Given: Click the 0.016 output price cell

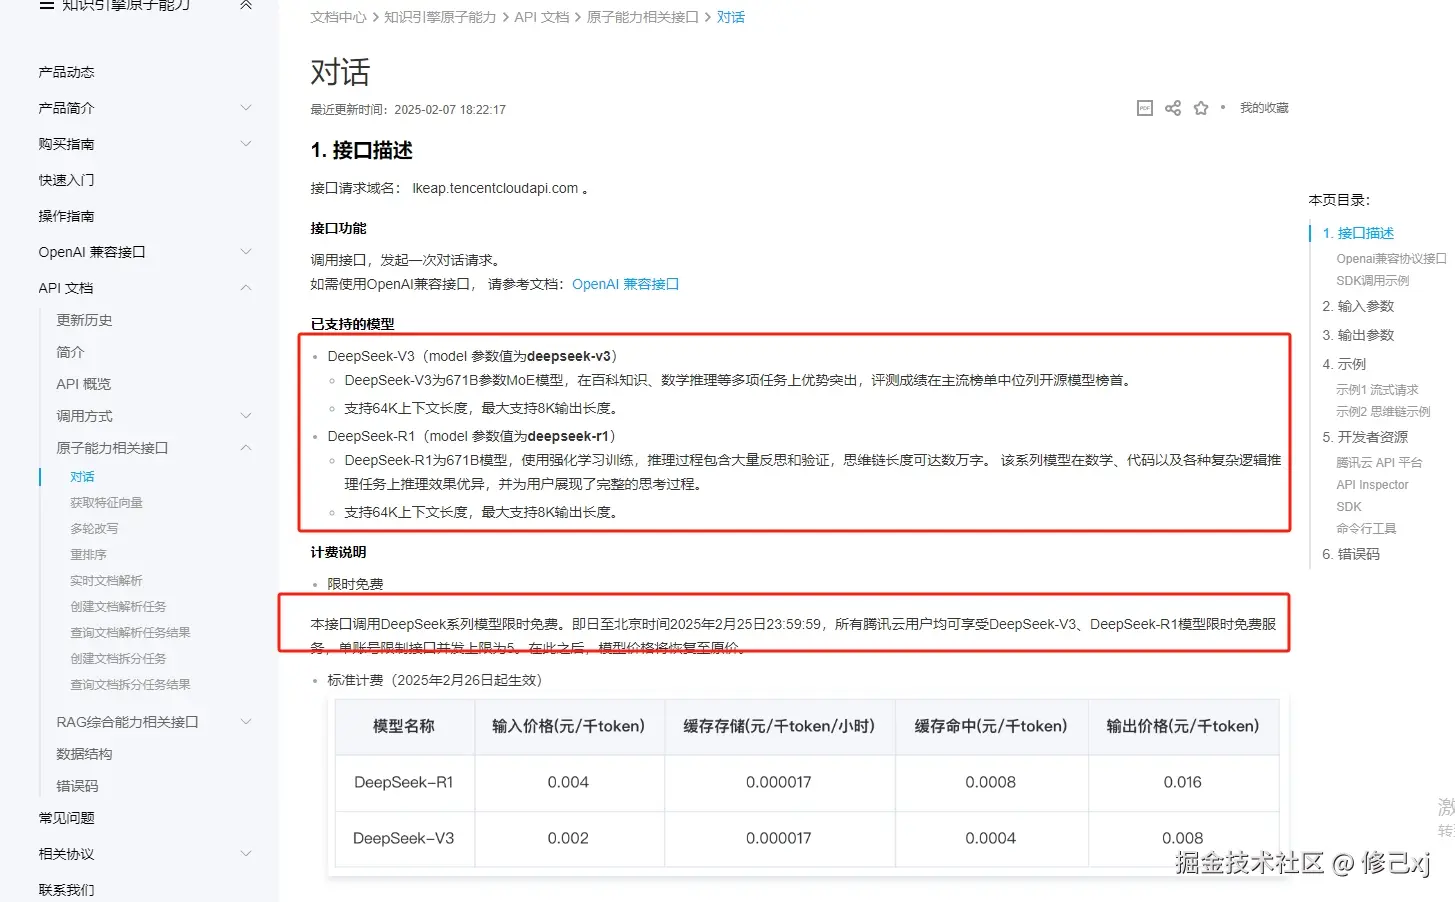Looking at the screenshot, I should (1183, 782).
